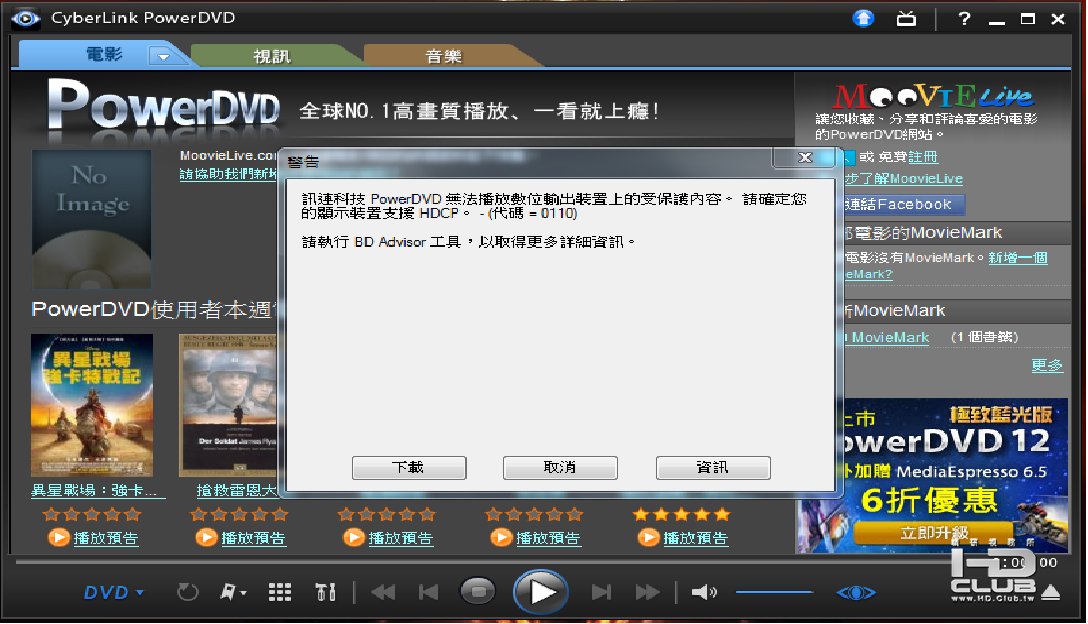Screen dimensions: 1088x624
Task: Switch to the 電影 tab
Action: pyautogui.click(x=104, y=55)
